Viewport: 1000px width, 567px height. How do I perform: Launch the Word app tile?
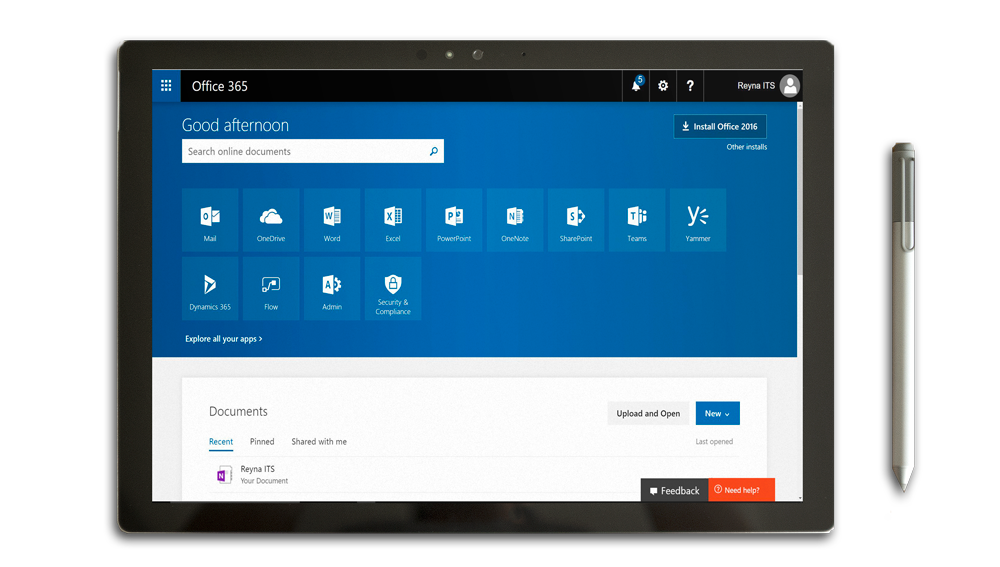332,220
